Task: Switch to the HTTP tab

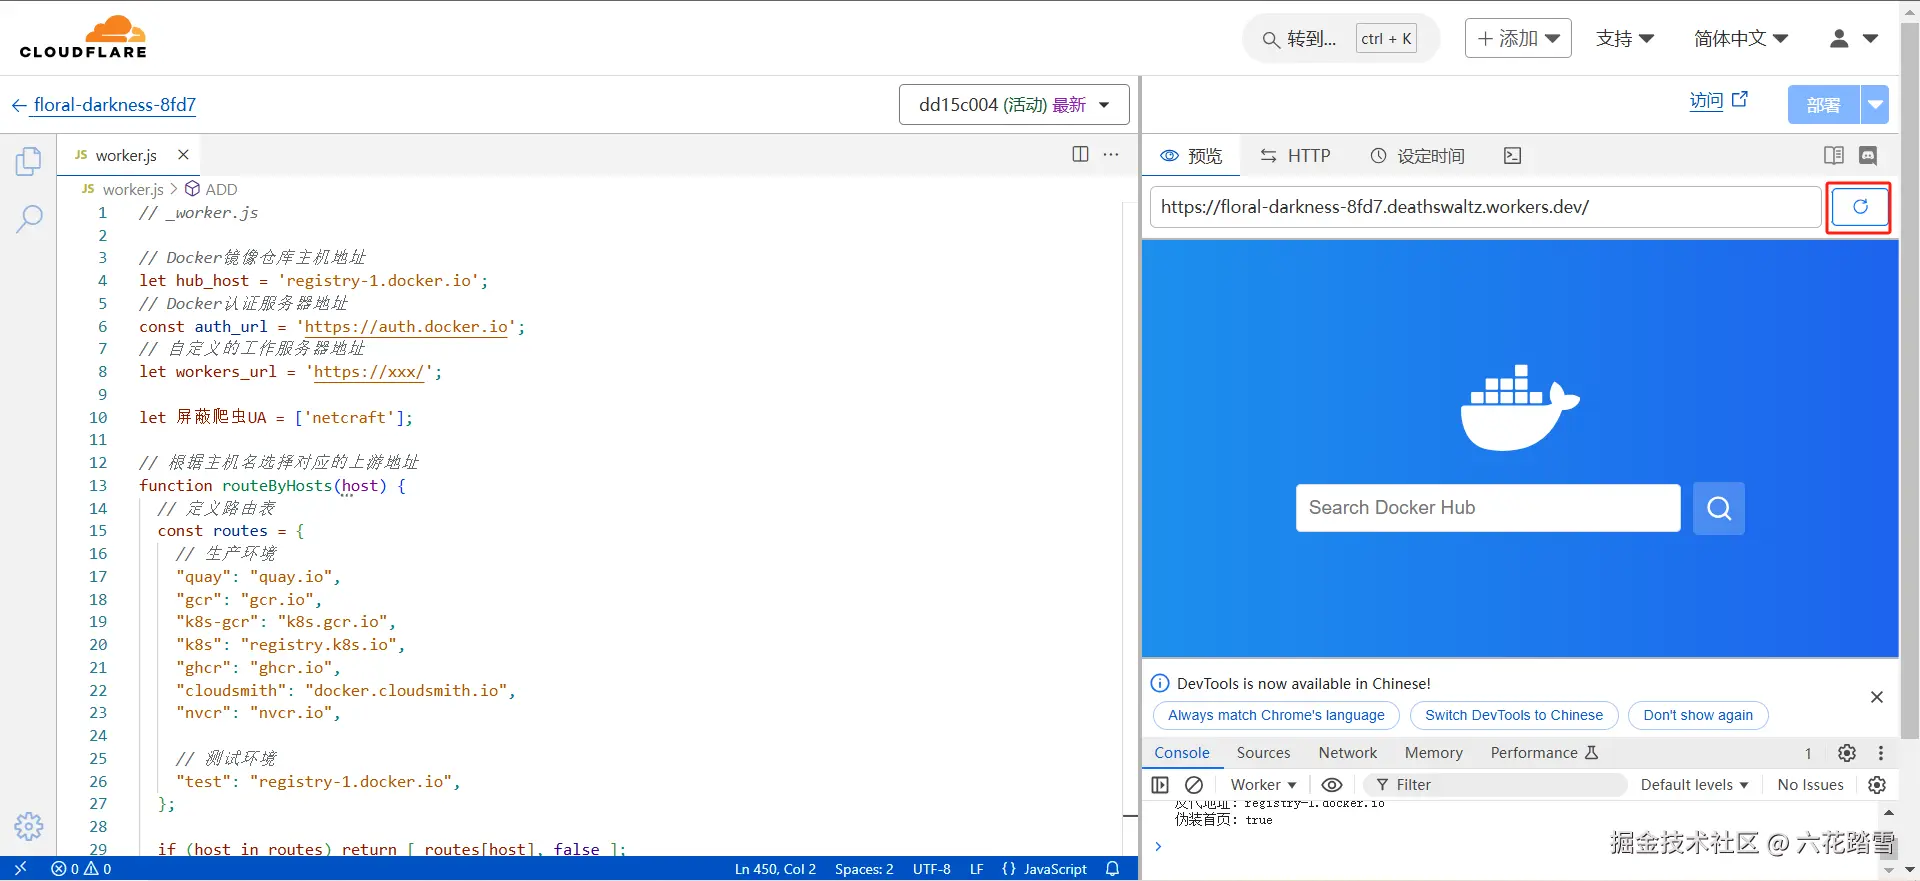Action: 1295,156
